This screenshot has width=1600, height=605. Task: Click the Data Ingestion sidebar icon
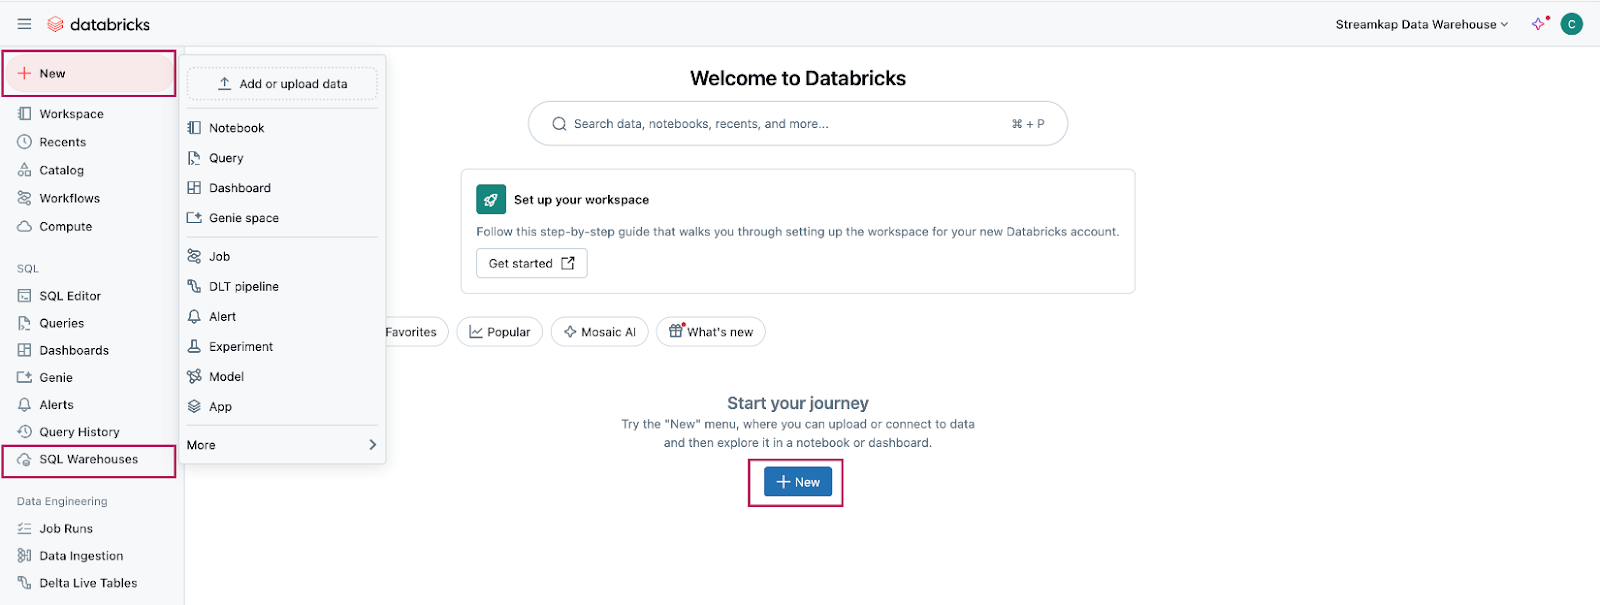(25, 556)
